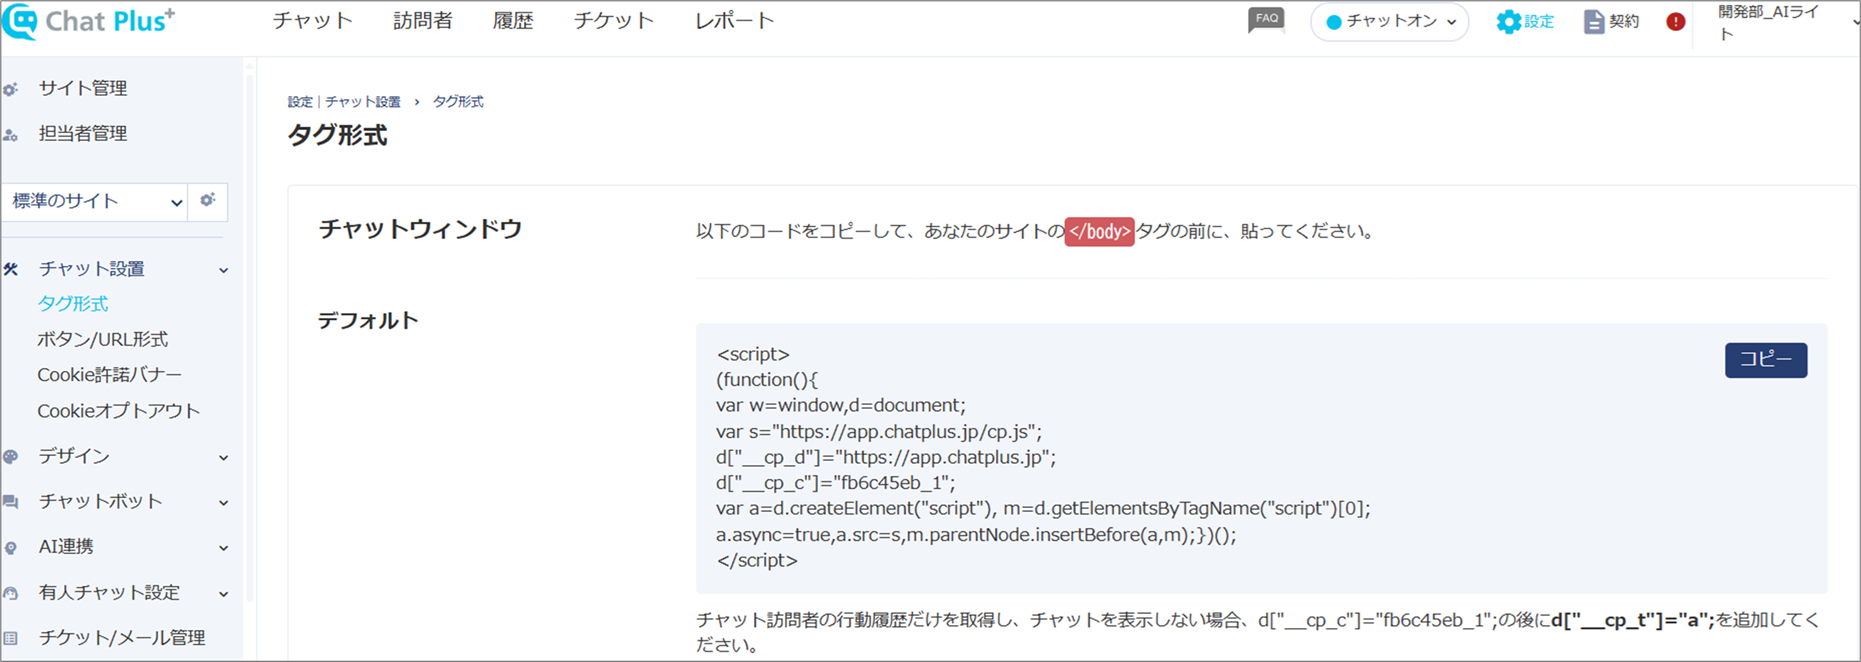
Task: Click the document icon for 契約
Action: coord(1594,22)
